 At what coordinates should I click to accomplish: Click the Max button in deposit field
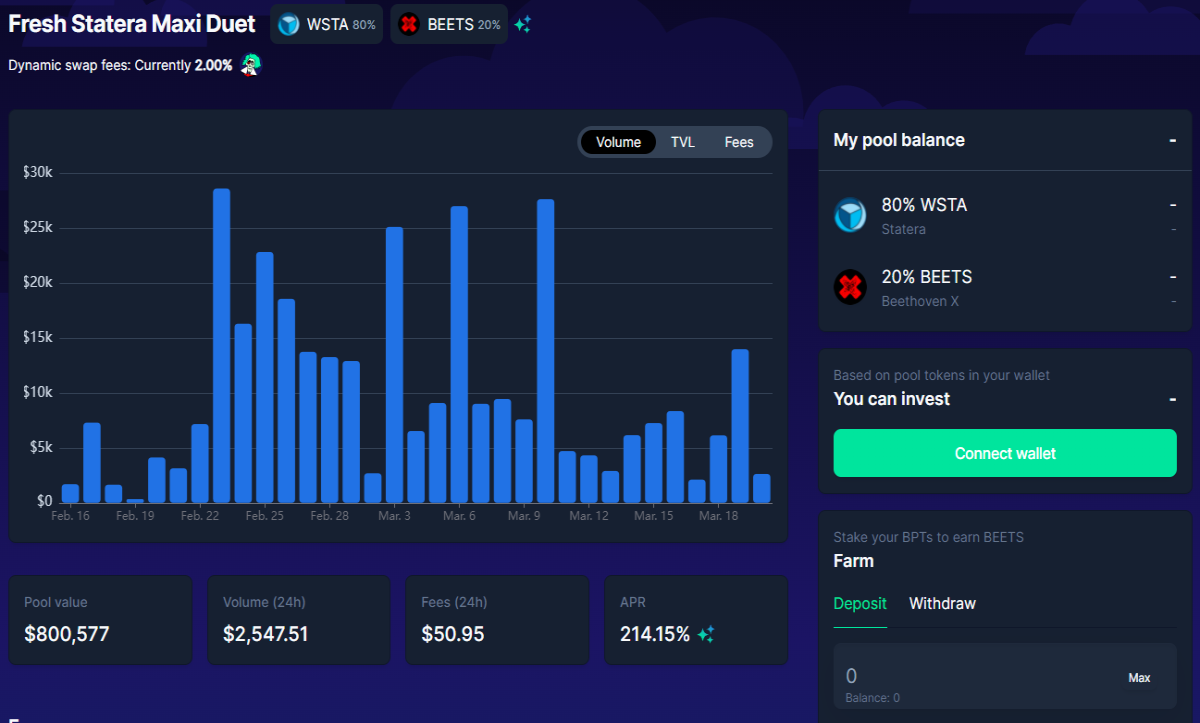coord(1139,678)
